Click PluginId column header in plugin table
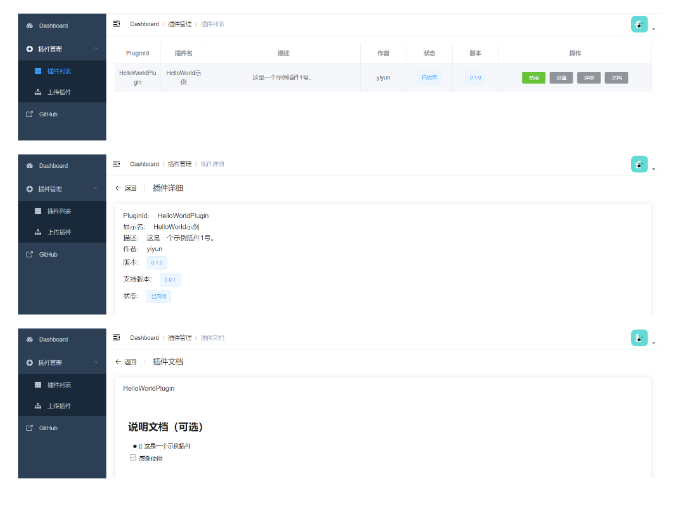 [x=138, y=53]
